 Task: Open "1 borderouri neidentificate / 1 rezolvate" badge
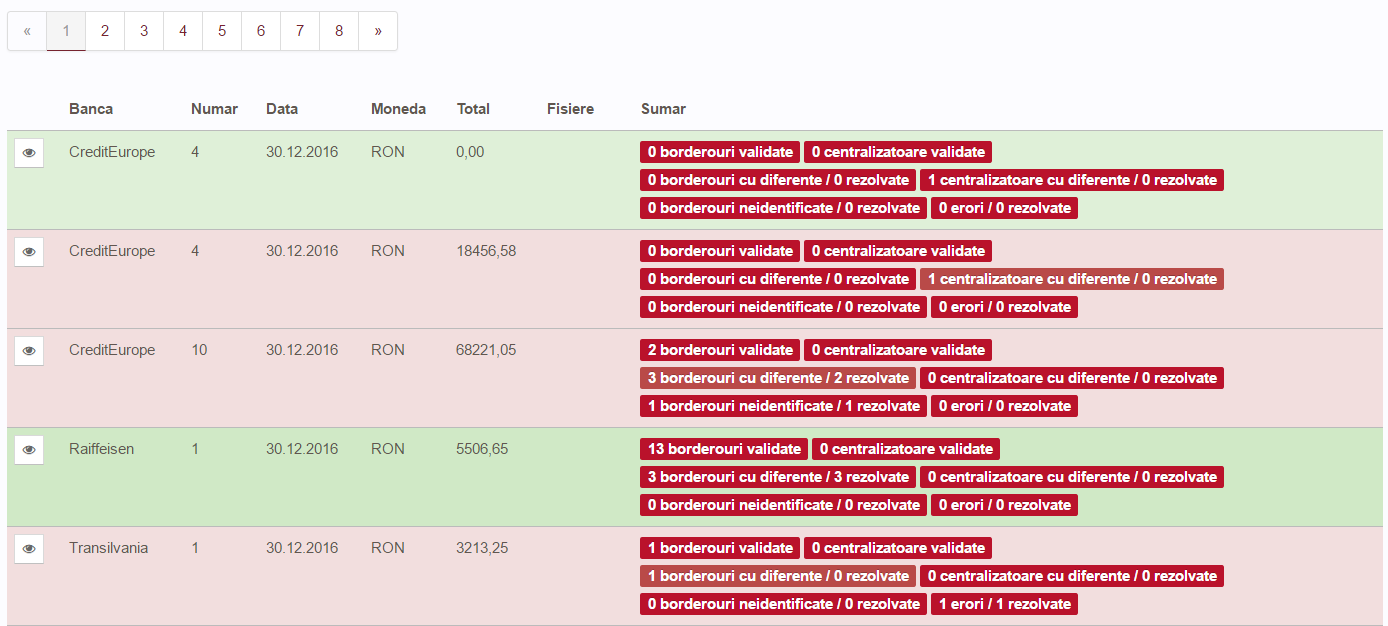tap(783, 406)
